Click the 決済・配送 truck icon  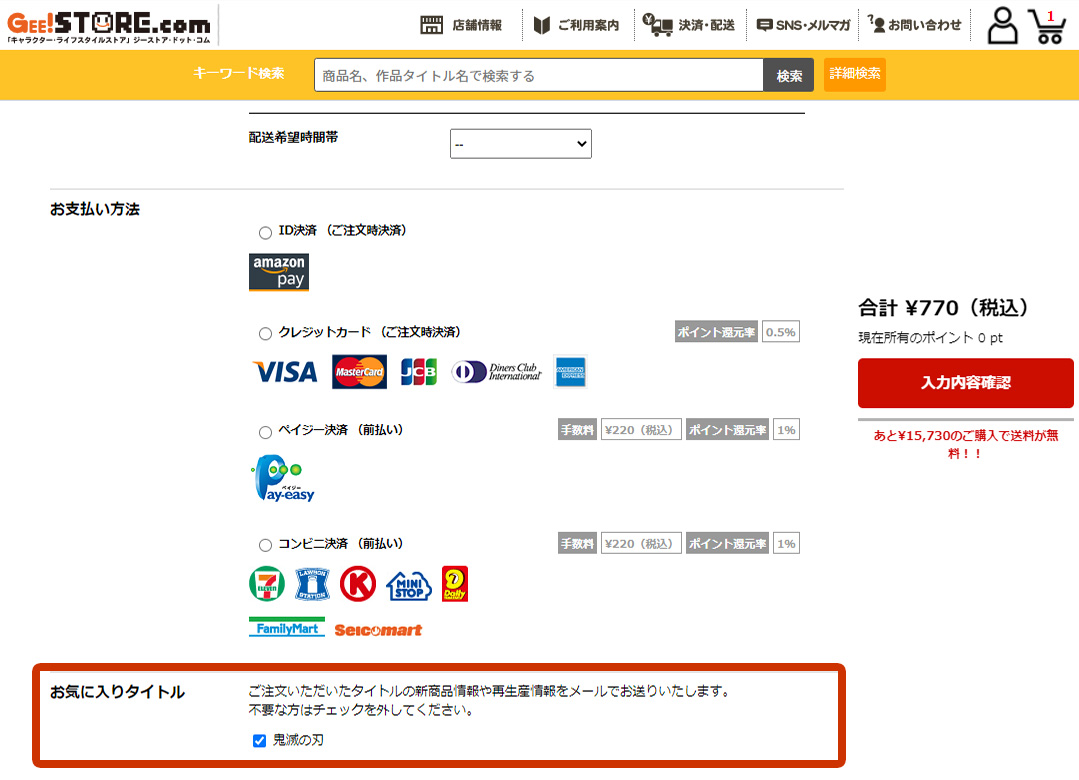657,25
